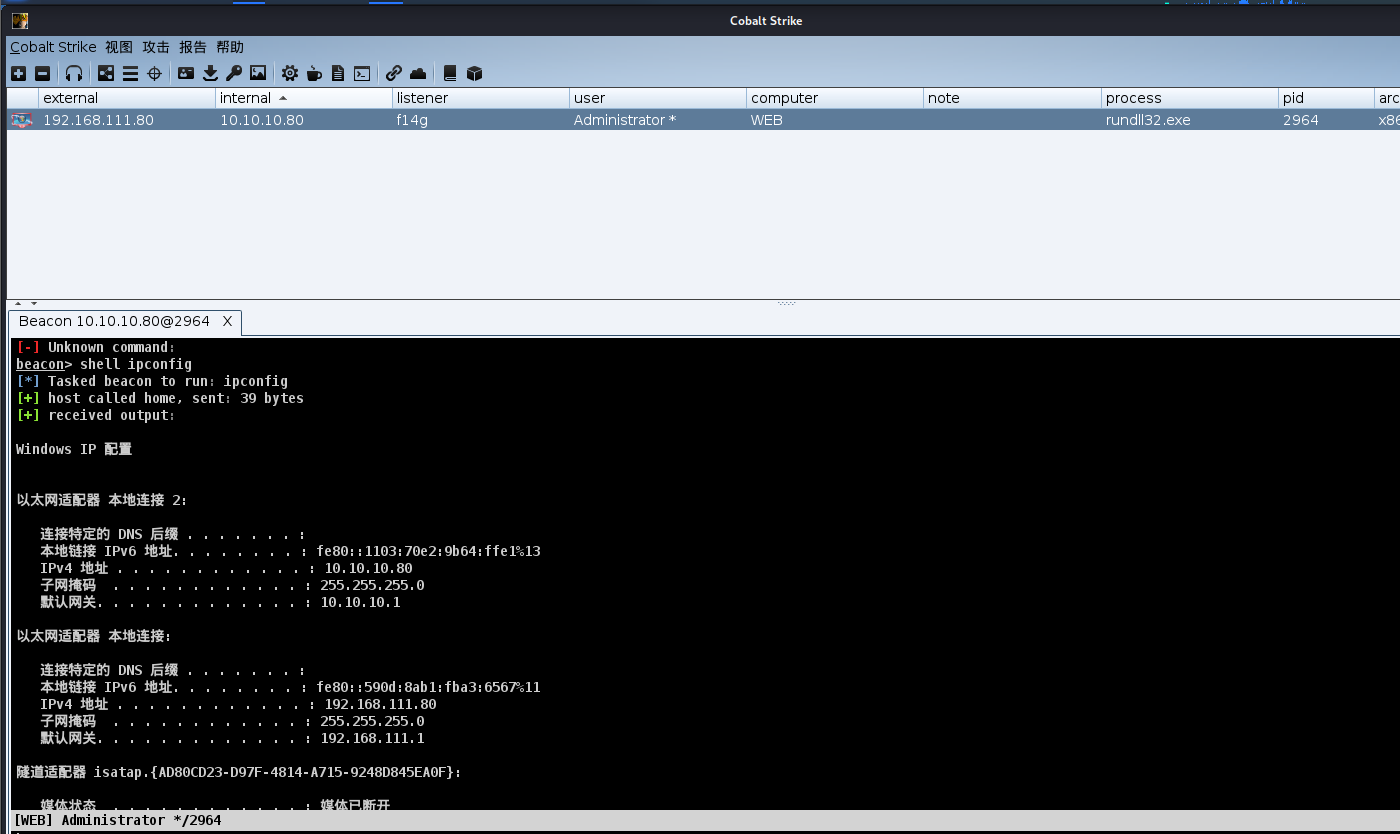The image size is (1400, 834).
Task: Click the 'Unknown command:' error line
Action: (96, 347)
